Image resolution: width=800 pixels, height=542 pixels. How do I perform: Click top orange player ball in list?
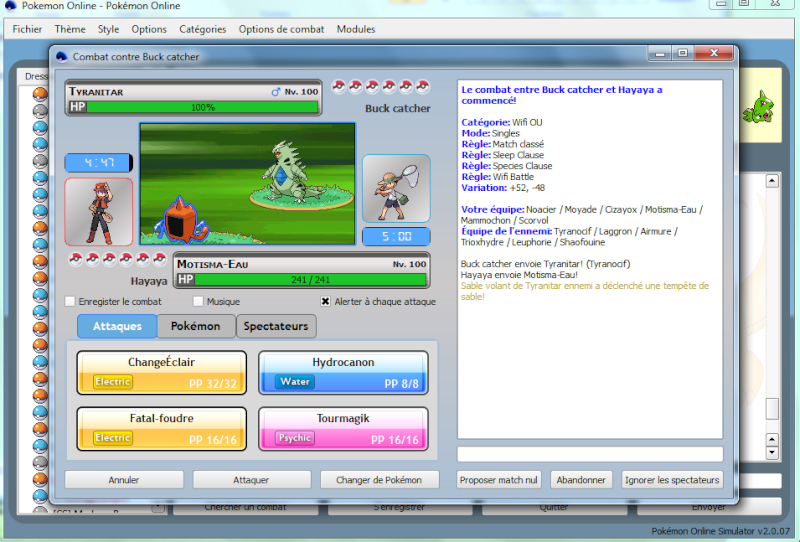(40, 94)
